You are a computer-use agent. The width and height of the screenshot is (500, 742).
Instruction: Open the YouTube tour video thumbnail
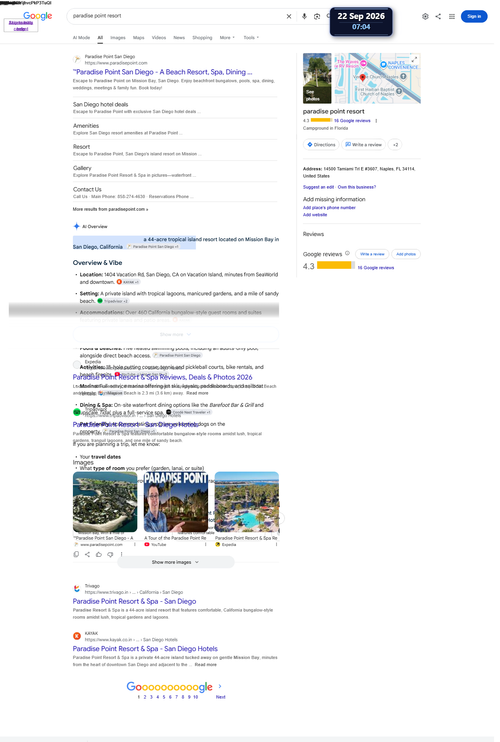[175, 502]
